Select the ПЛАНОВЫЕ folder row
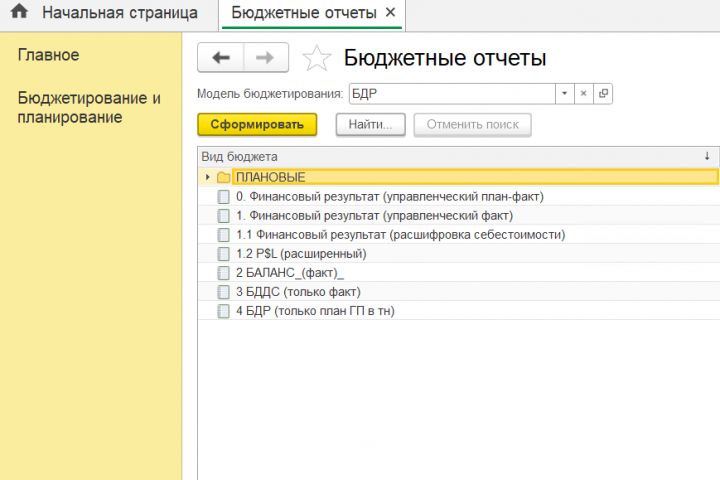 pyautogui.click(x=459, y=177)
